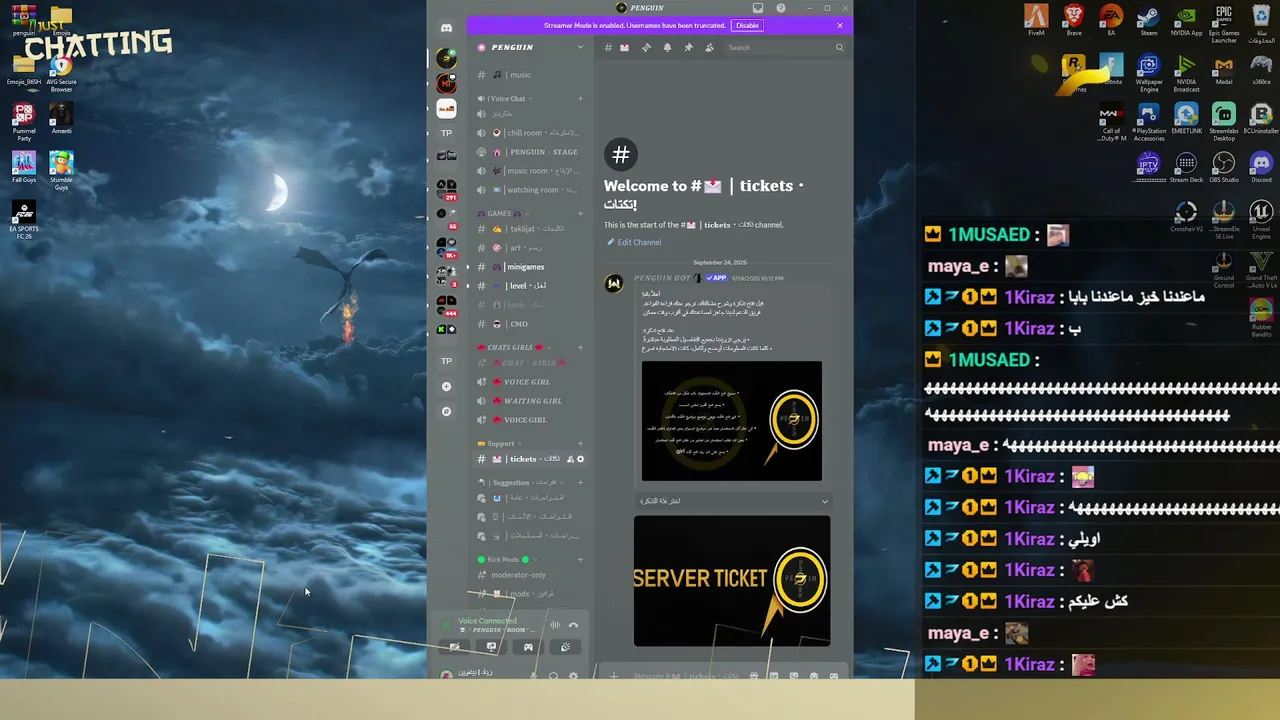1280x720 pixels.
Task: Open NVIDIA App desktop icon
Action: tap(1186, 20)
